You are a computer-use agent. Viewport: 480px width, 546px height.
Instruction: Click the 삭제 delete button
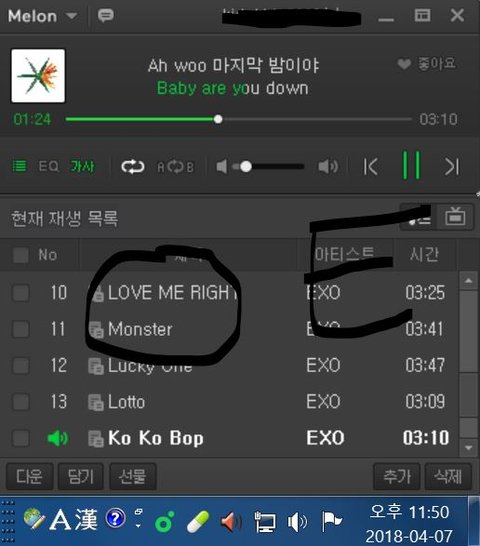coord(448,476)
